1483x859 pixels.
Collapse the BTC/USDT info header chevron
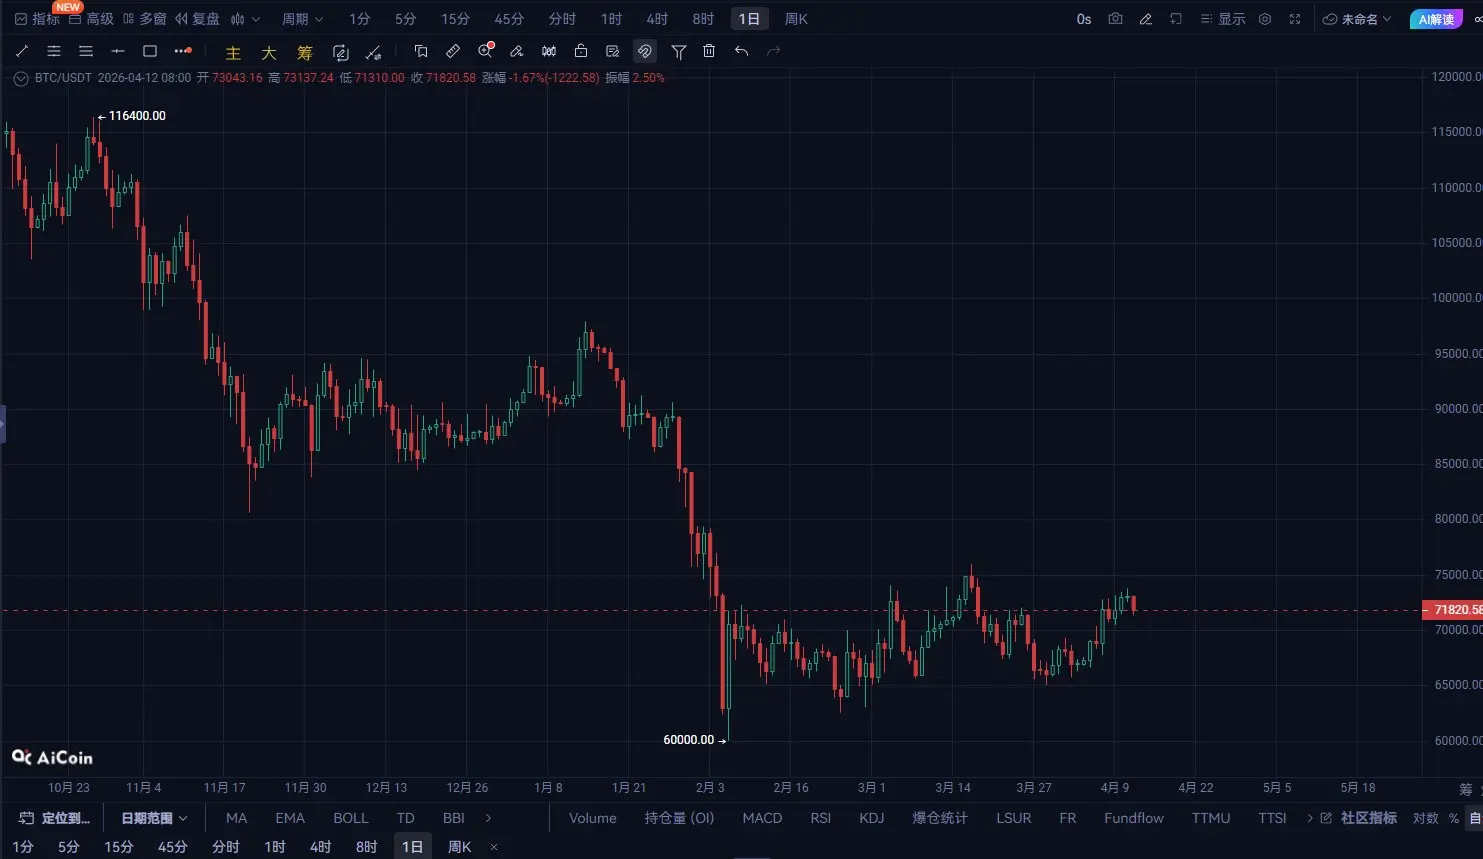pyautogui.click(x=21, y=78)
